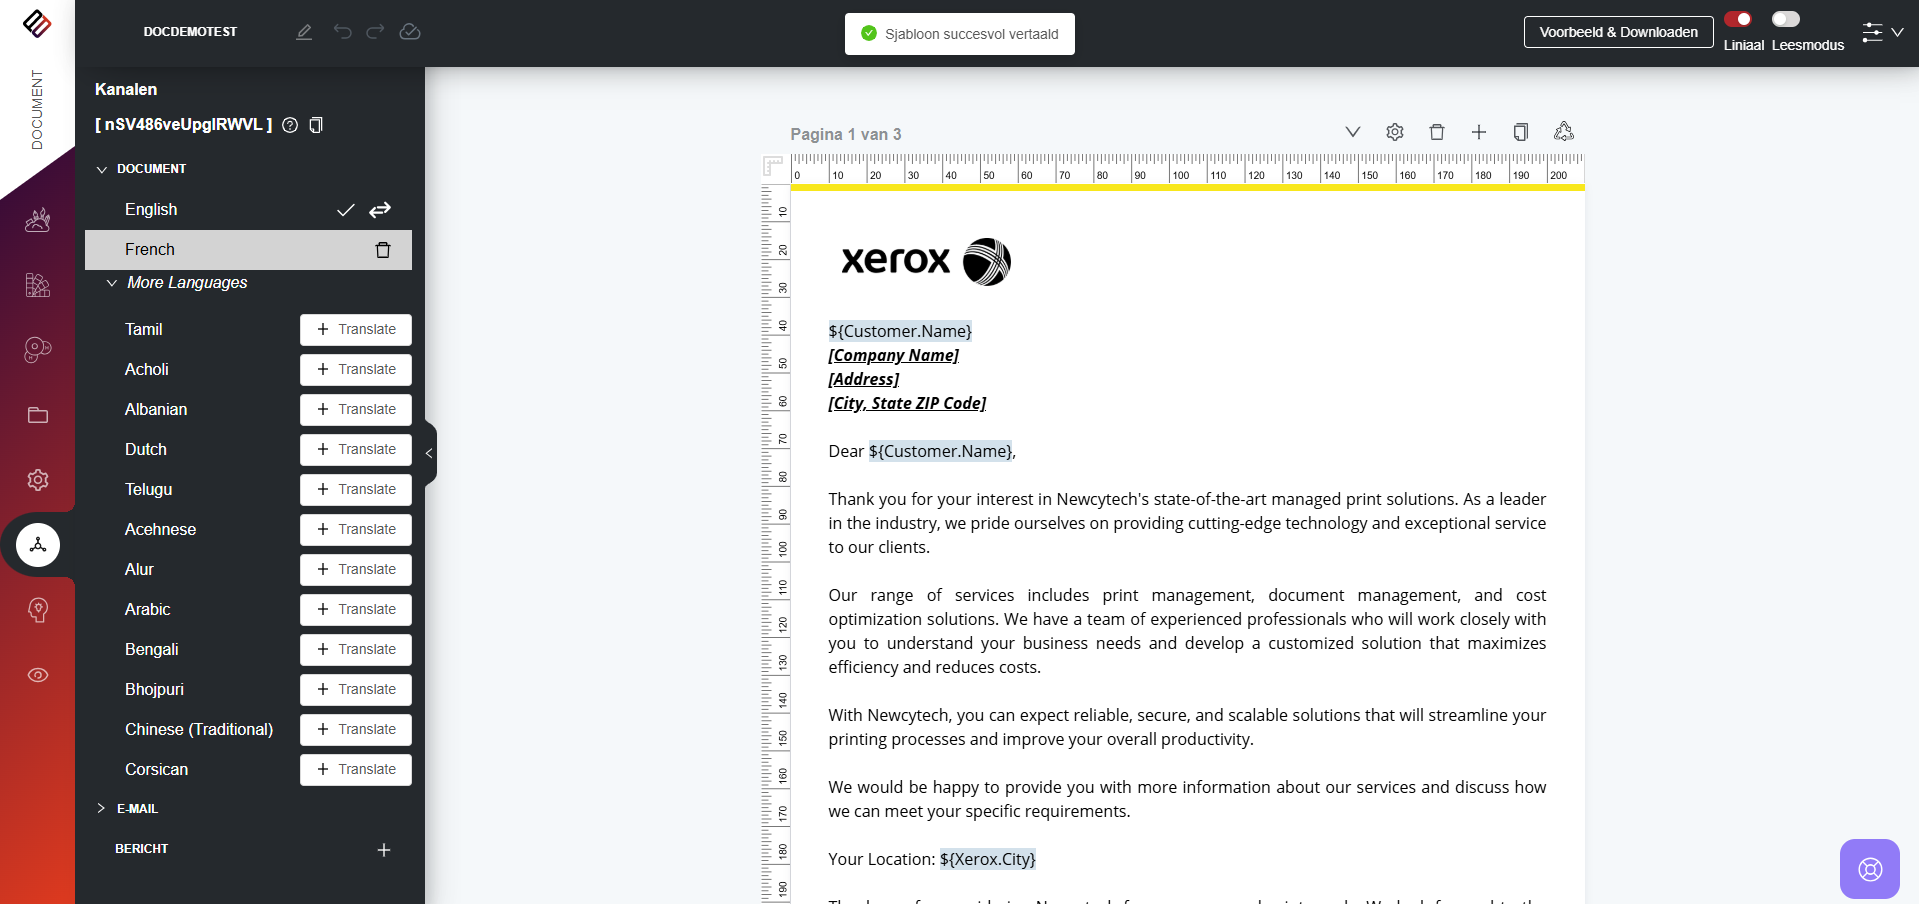
Task: Expand the E-MAIL channel section
Action: [x=102, y=808]
